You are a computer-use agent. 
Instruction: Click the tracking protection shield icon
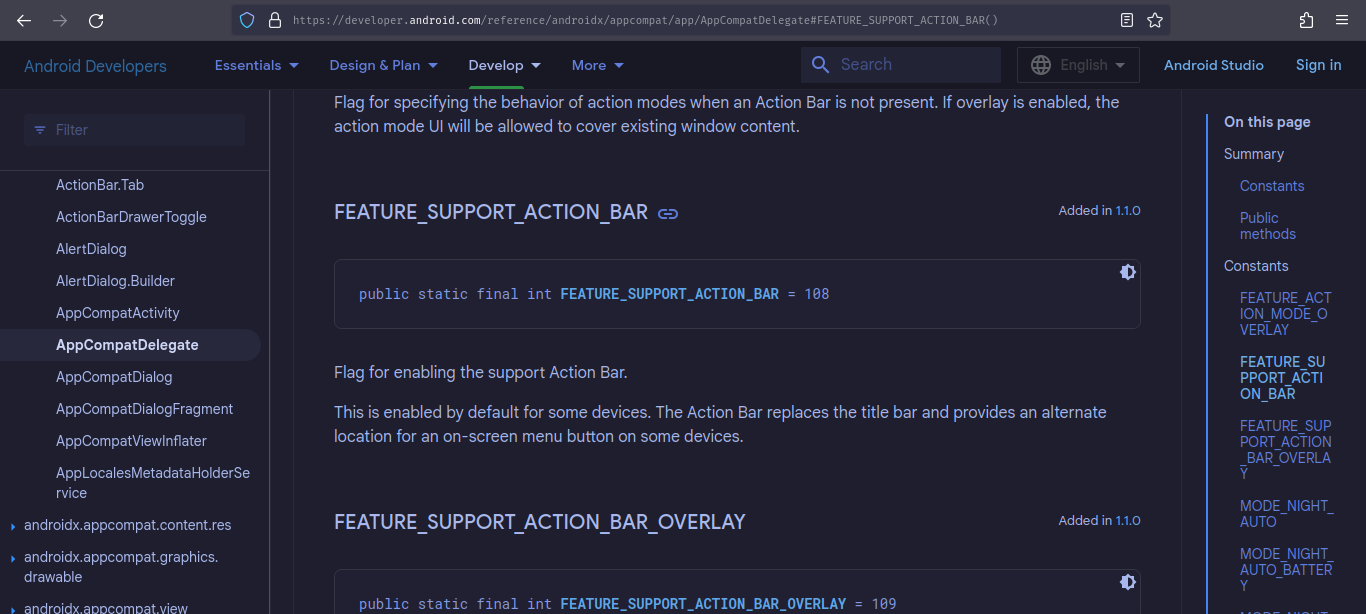(247, 20)
